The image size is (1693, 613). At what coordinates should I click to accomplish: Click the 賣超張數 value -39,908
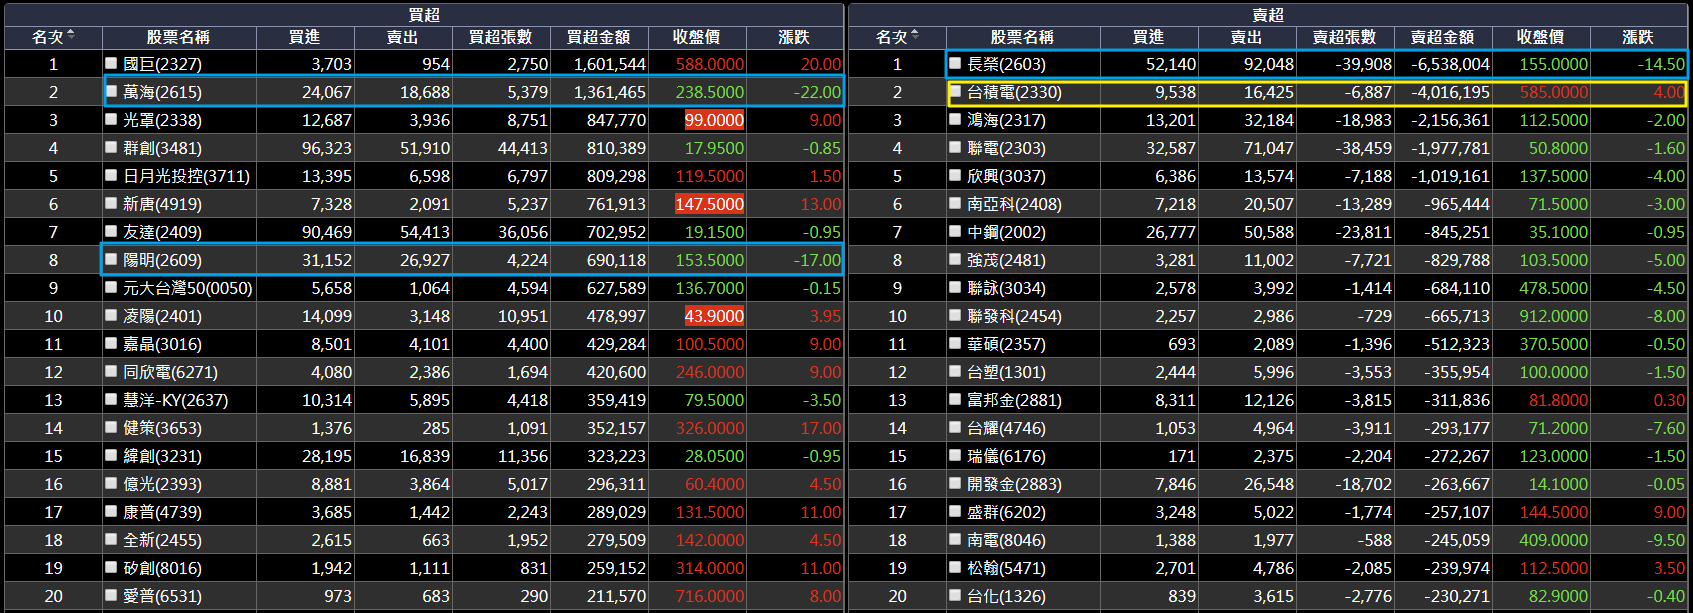tap(1364, 64)
